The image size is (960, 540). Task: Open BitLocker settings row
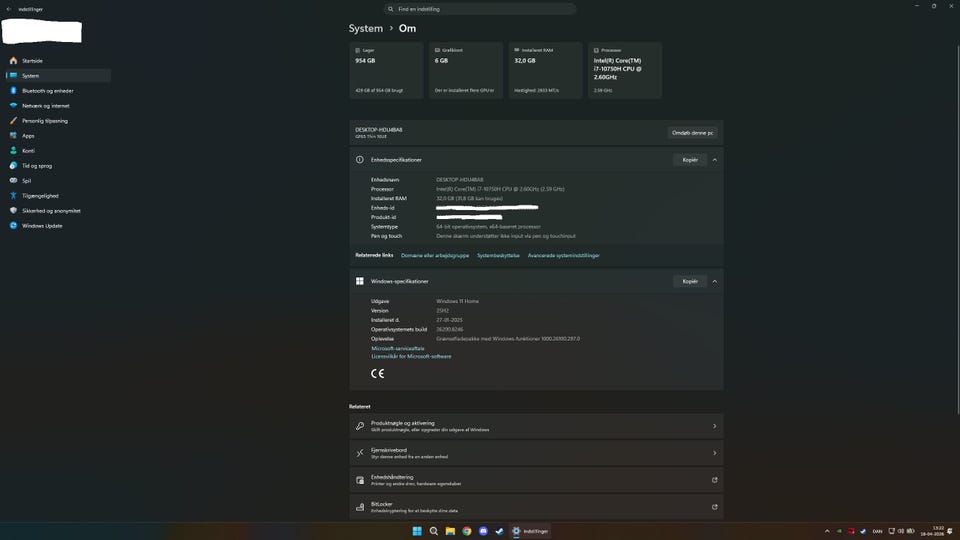point(536,507)
